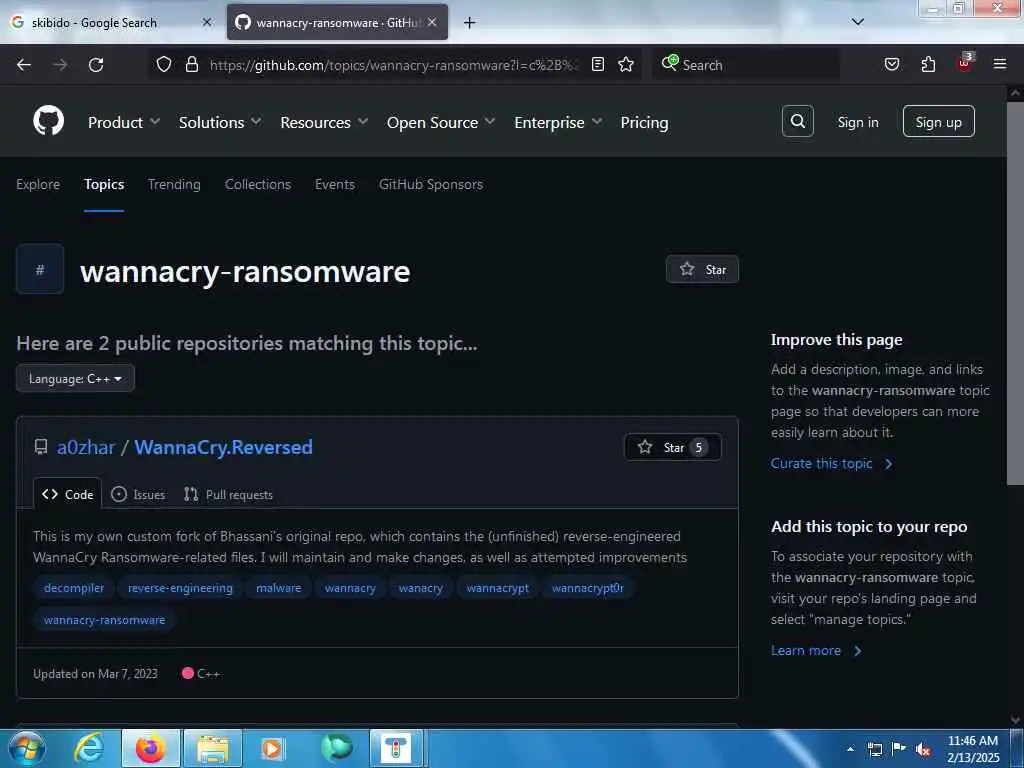Click the green round taskbar app icon

pyautogui.click(x=336, y=748)
